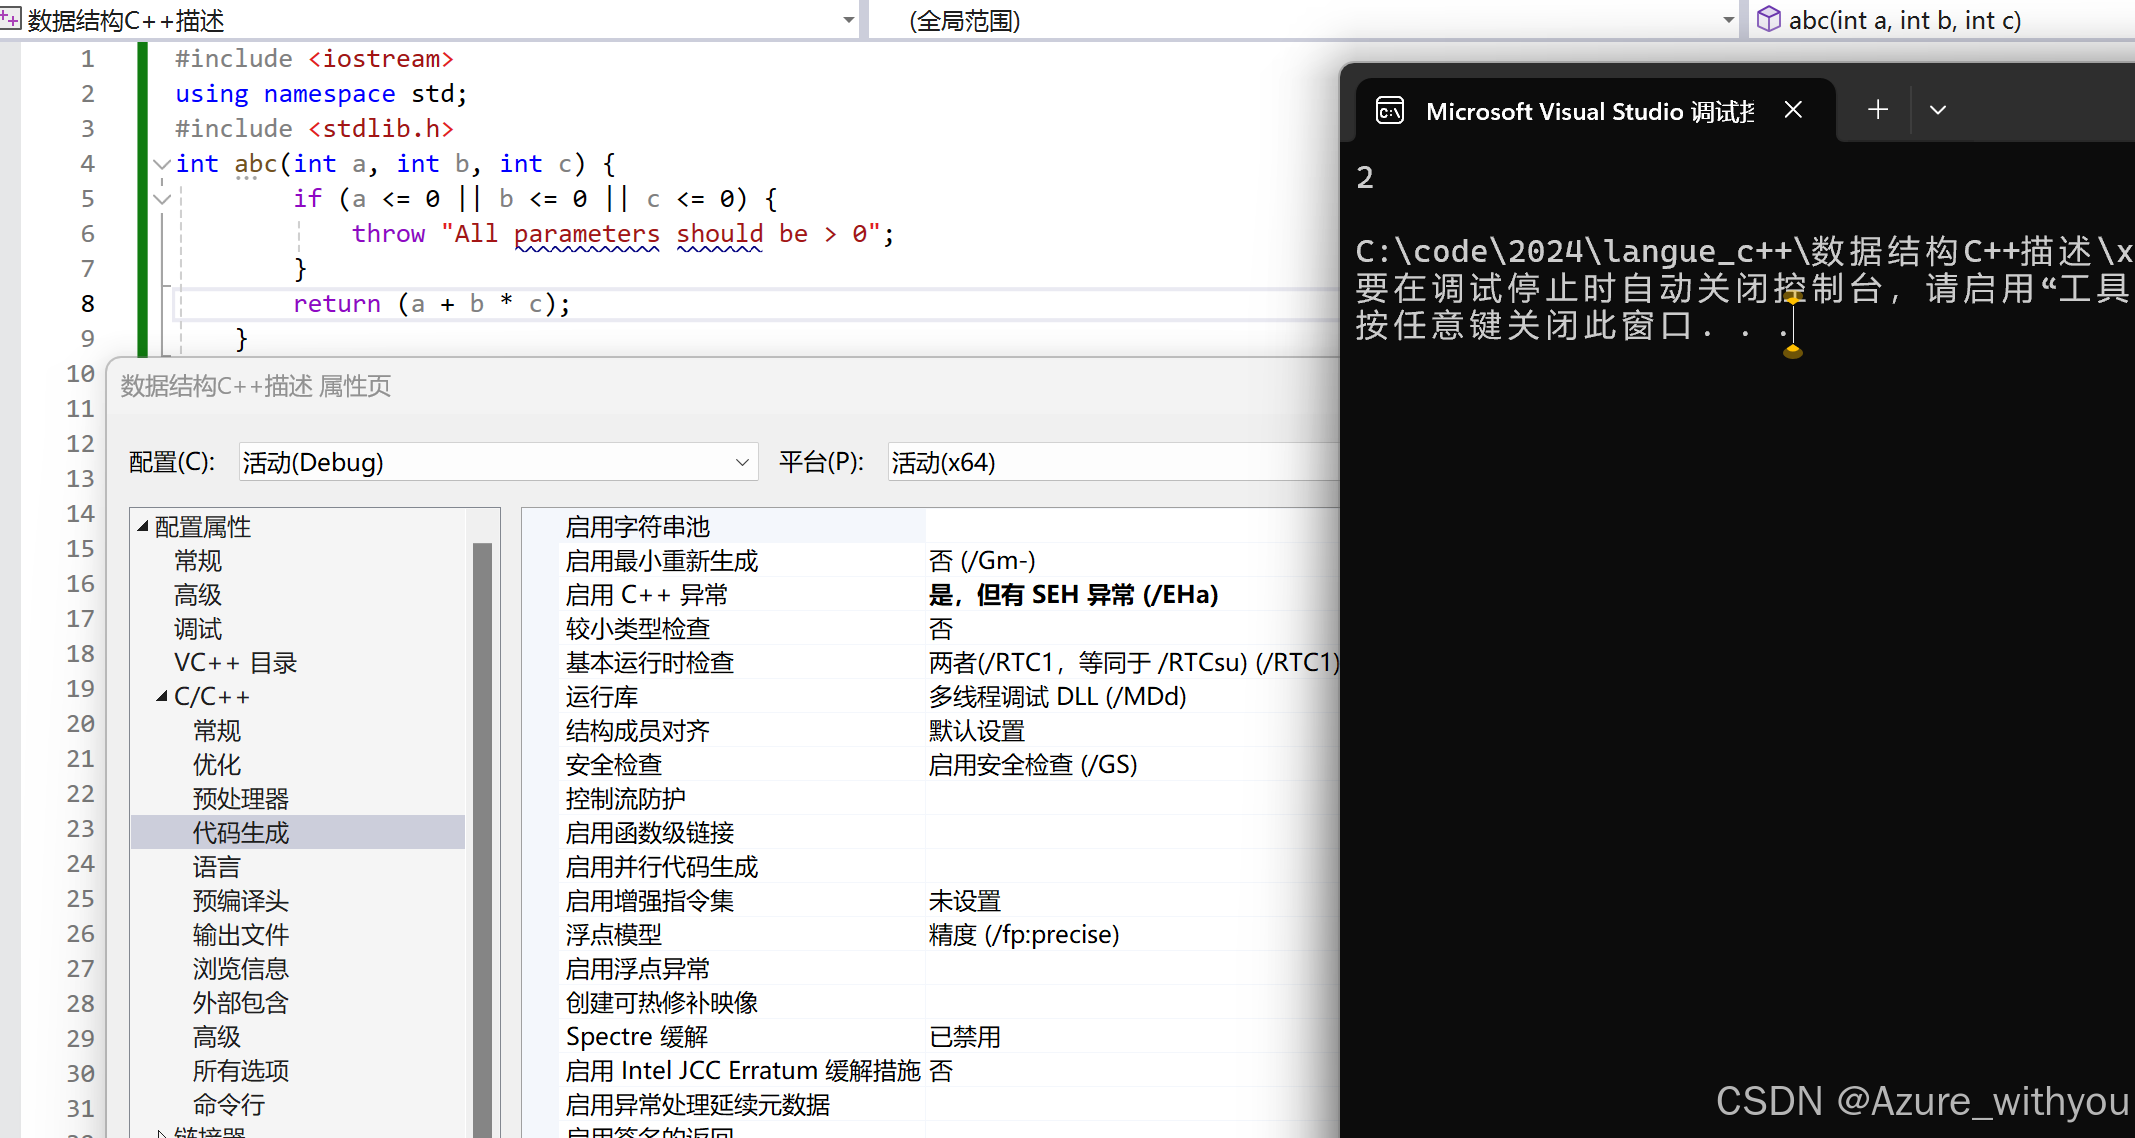Screen dimensions: 2135x1138
Task: Open 命令行 in the C/C++ tree
Action: tap(229, 1105)
